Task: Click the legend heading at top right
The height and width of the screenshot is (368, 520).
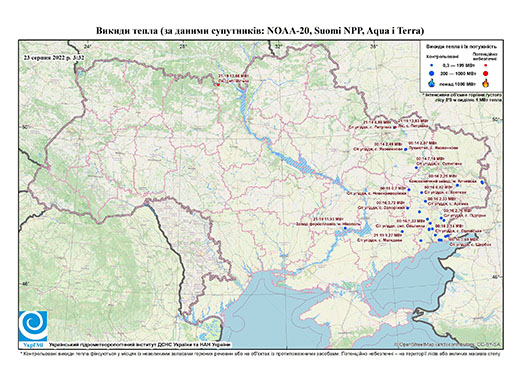Action: (x=462, y=47)
